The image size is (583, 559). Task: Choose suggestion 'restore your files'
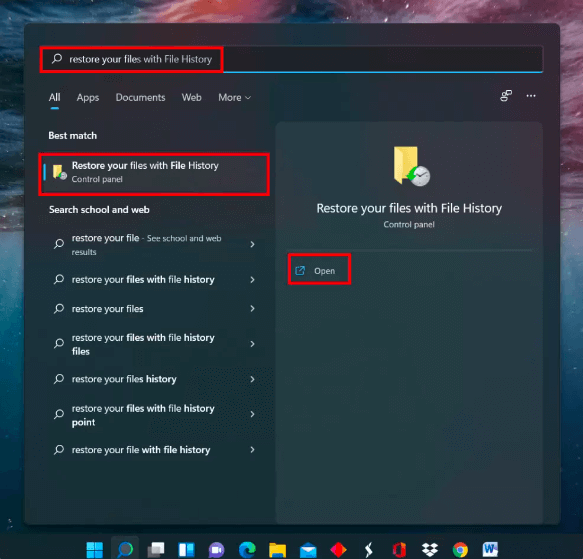[107, 309]
